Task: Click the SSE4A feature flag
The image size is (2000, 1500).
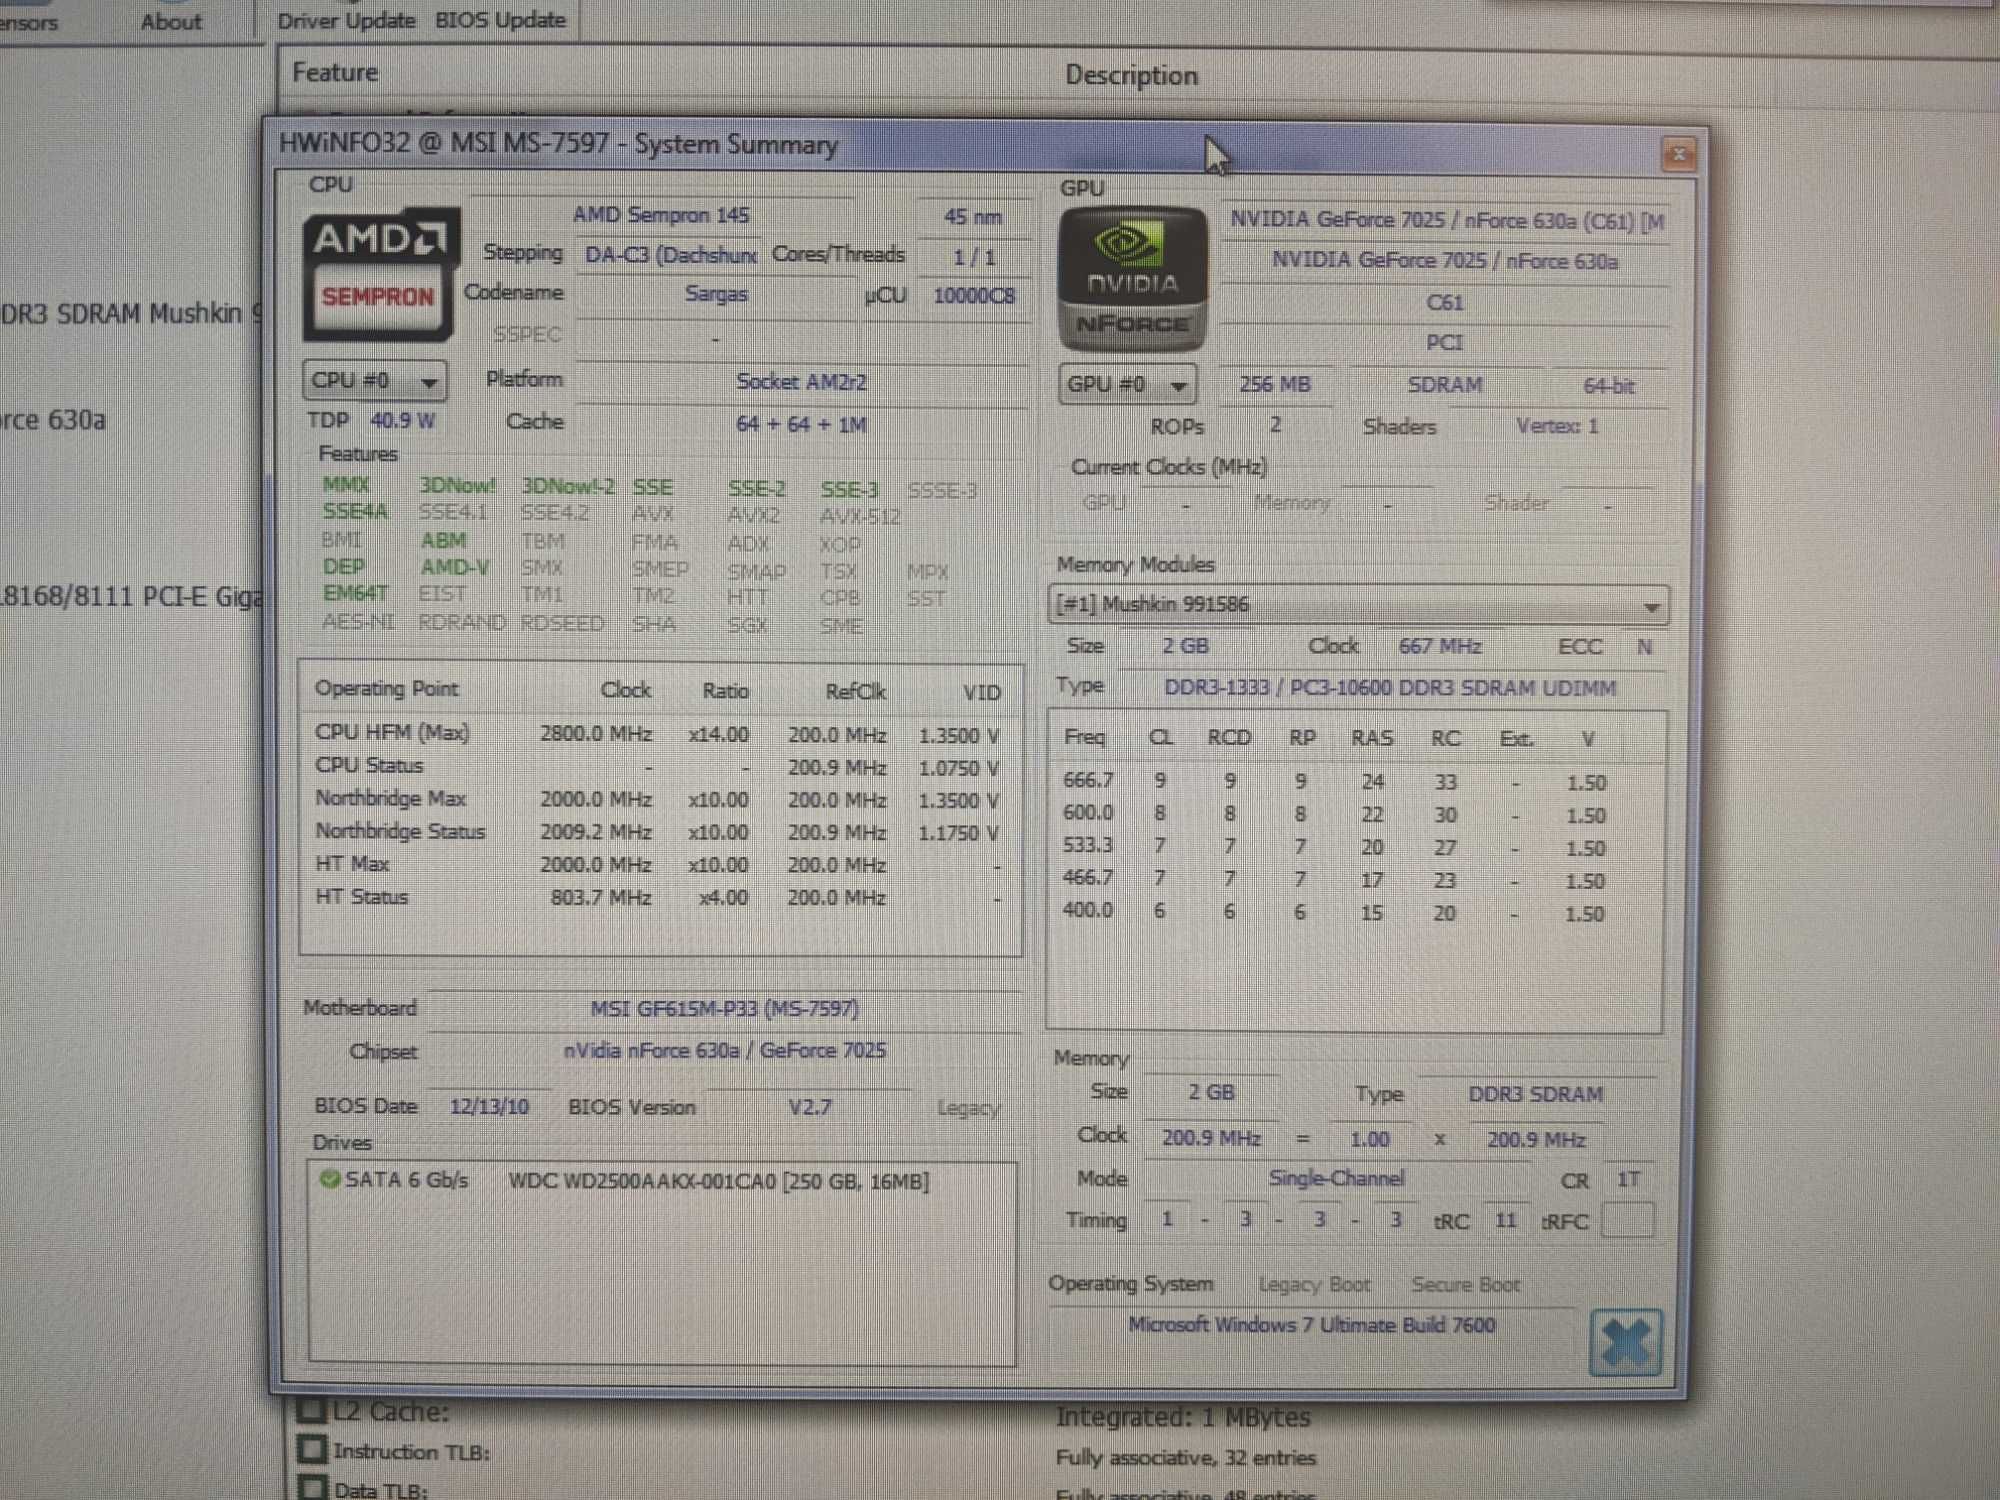Action: point(355,512)
